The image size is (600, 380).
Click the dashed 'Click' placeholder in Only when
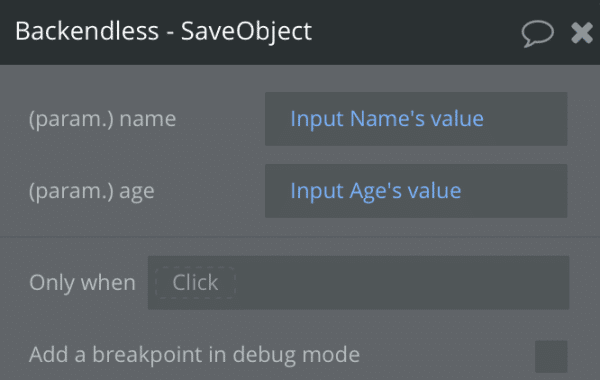point(195,283)
